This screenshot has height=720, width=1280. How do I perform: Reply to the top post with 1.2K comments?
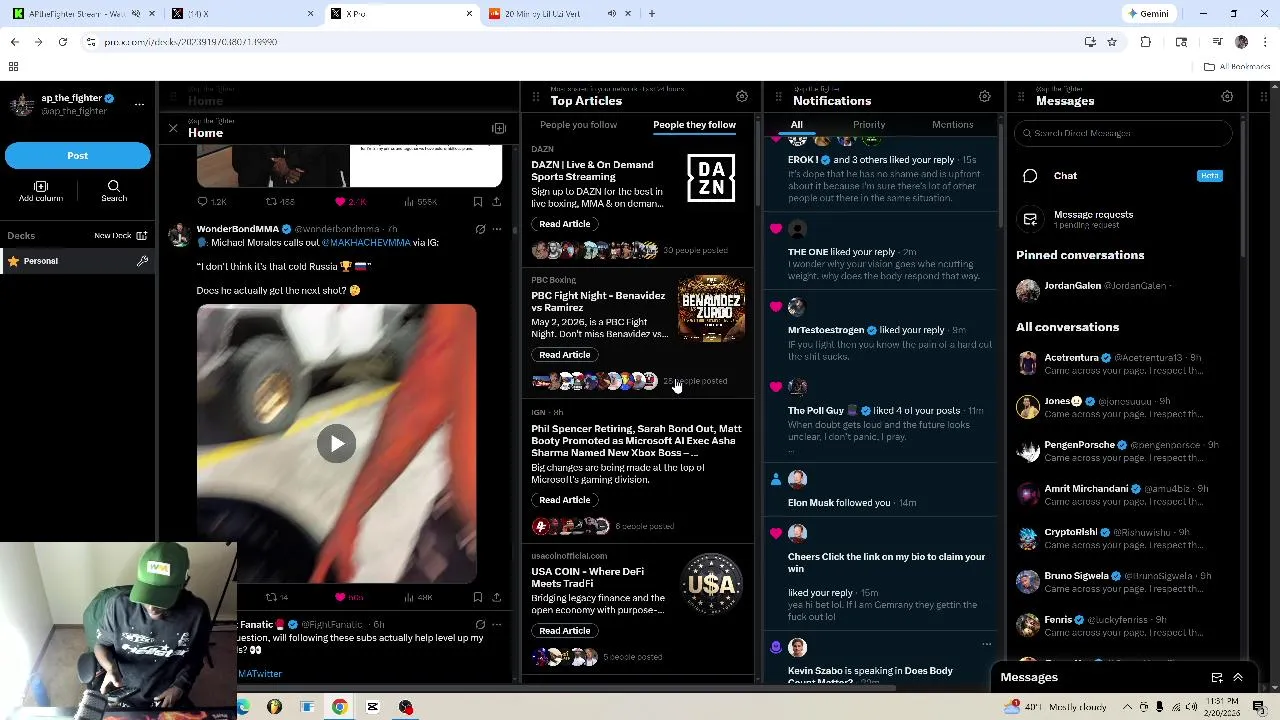[211, 202]
